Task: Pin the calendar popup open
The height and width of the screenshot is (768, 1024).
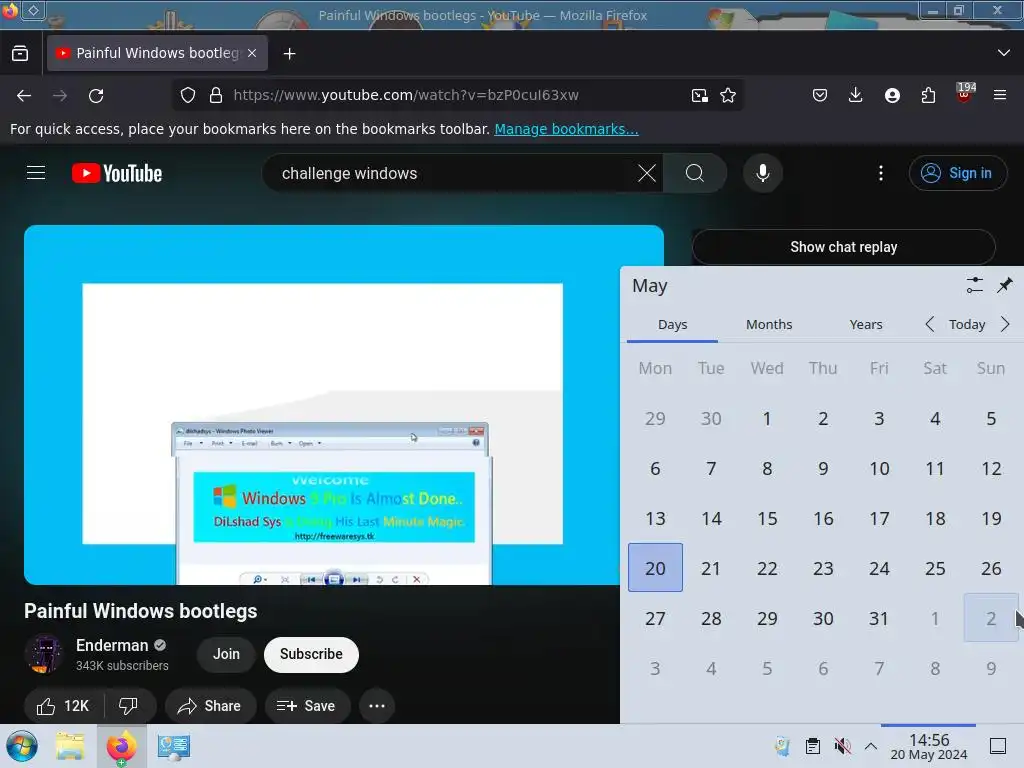Action: [1004, 285]
